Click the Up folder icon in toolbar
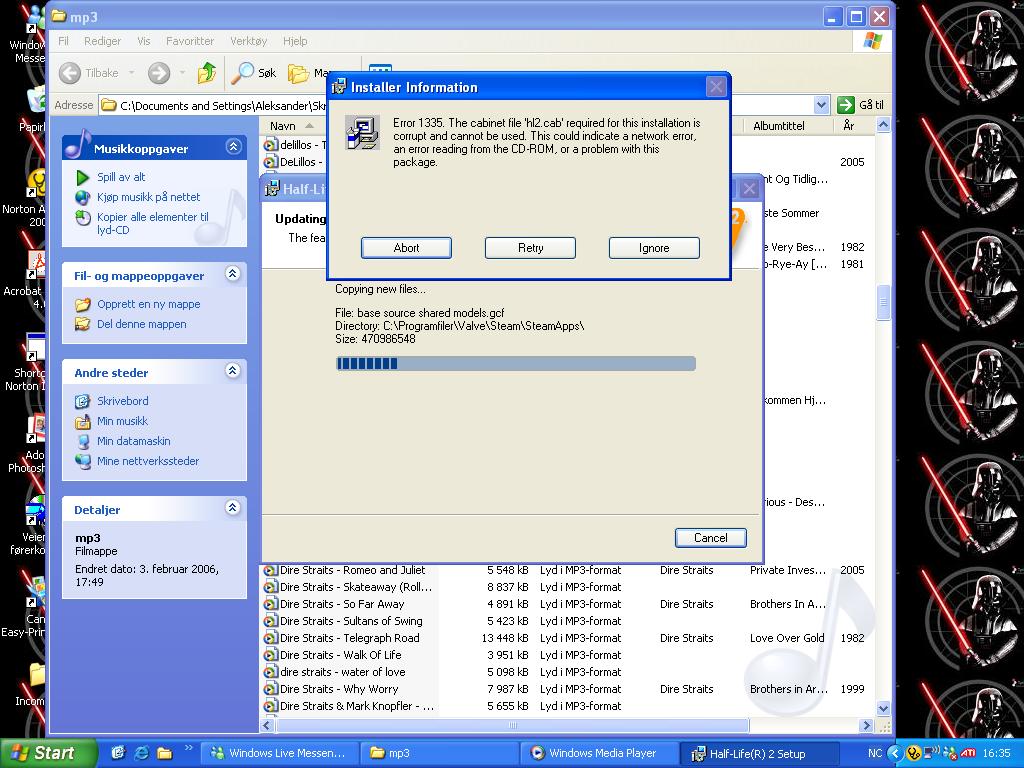The width and height of the screenshot is (1024, 768). (x=207, y=73)
